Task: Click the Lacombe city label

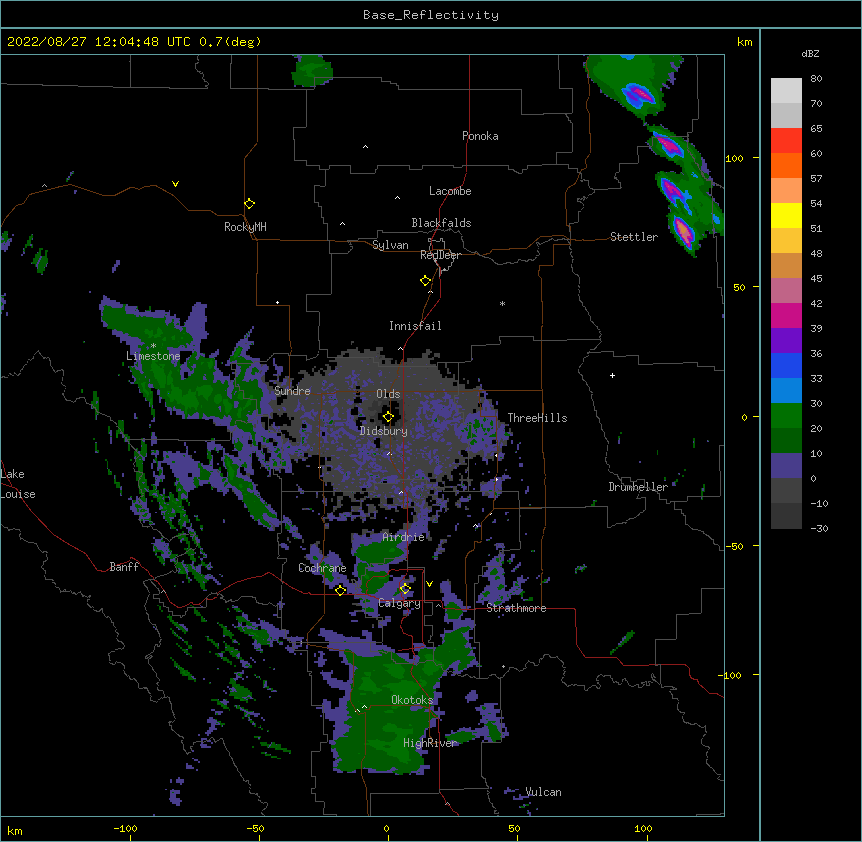Action: (450, 191)
